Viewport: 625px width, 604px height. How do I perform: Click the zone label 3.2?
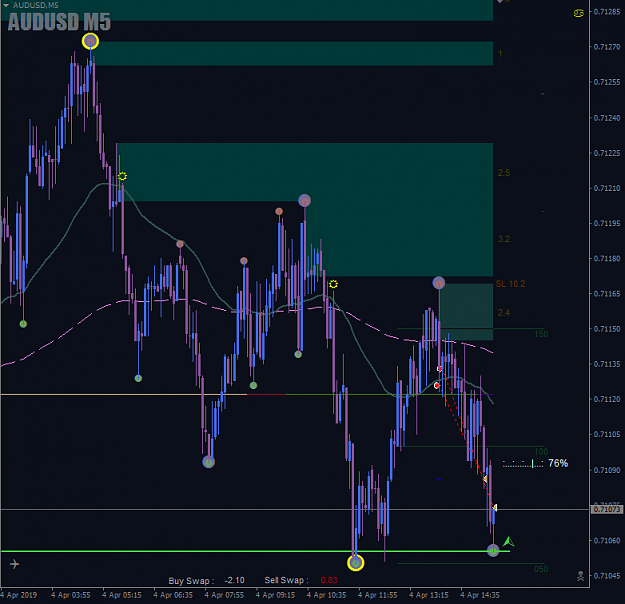tap(503, 239)
